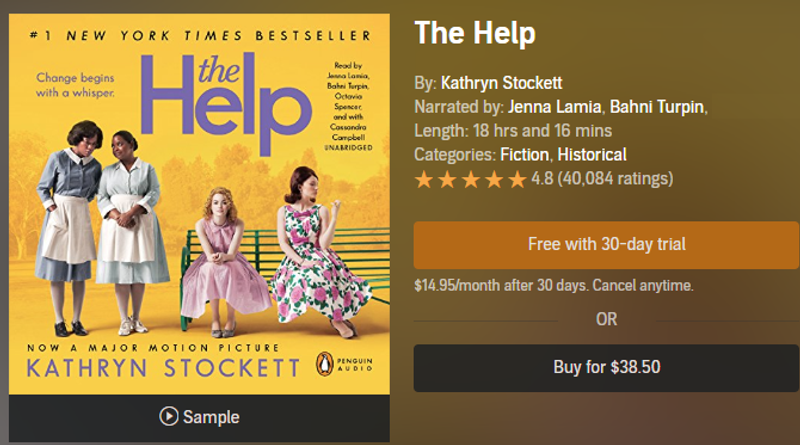Click the fourth rating star
This screenshot has width=800, height=445.
pos(493,180)
